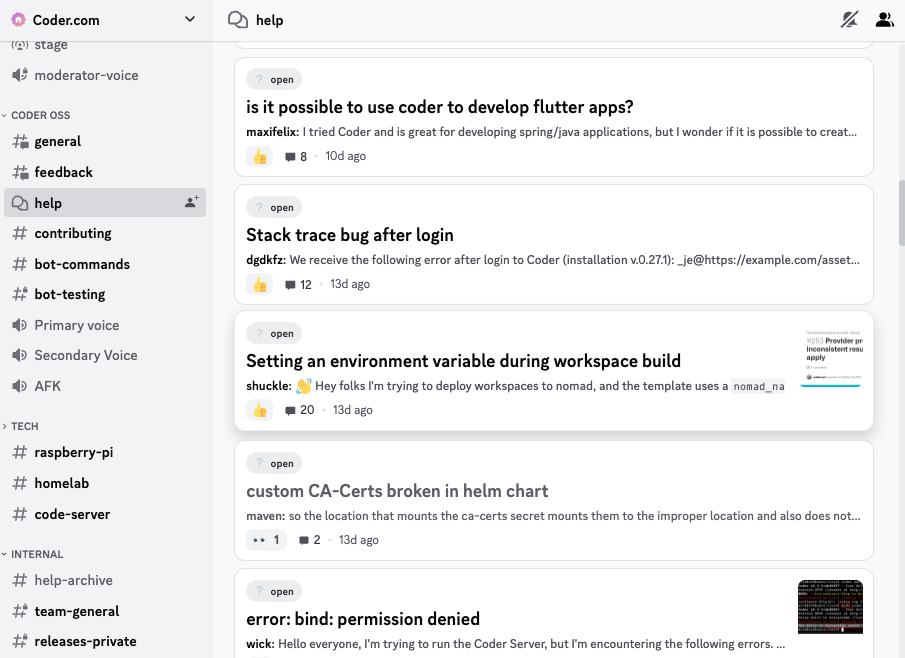Viewport: 905px width, 658px height.
Task: Open the moderator-voice channel
Action: pos(86,75)
